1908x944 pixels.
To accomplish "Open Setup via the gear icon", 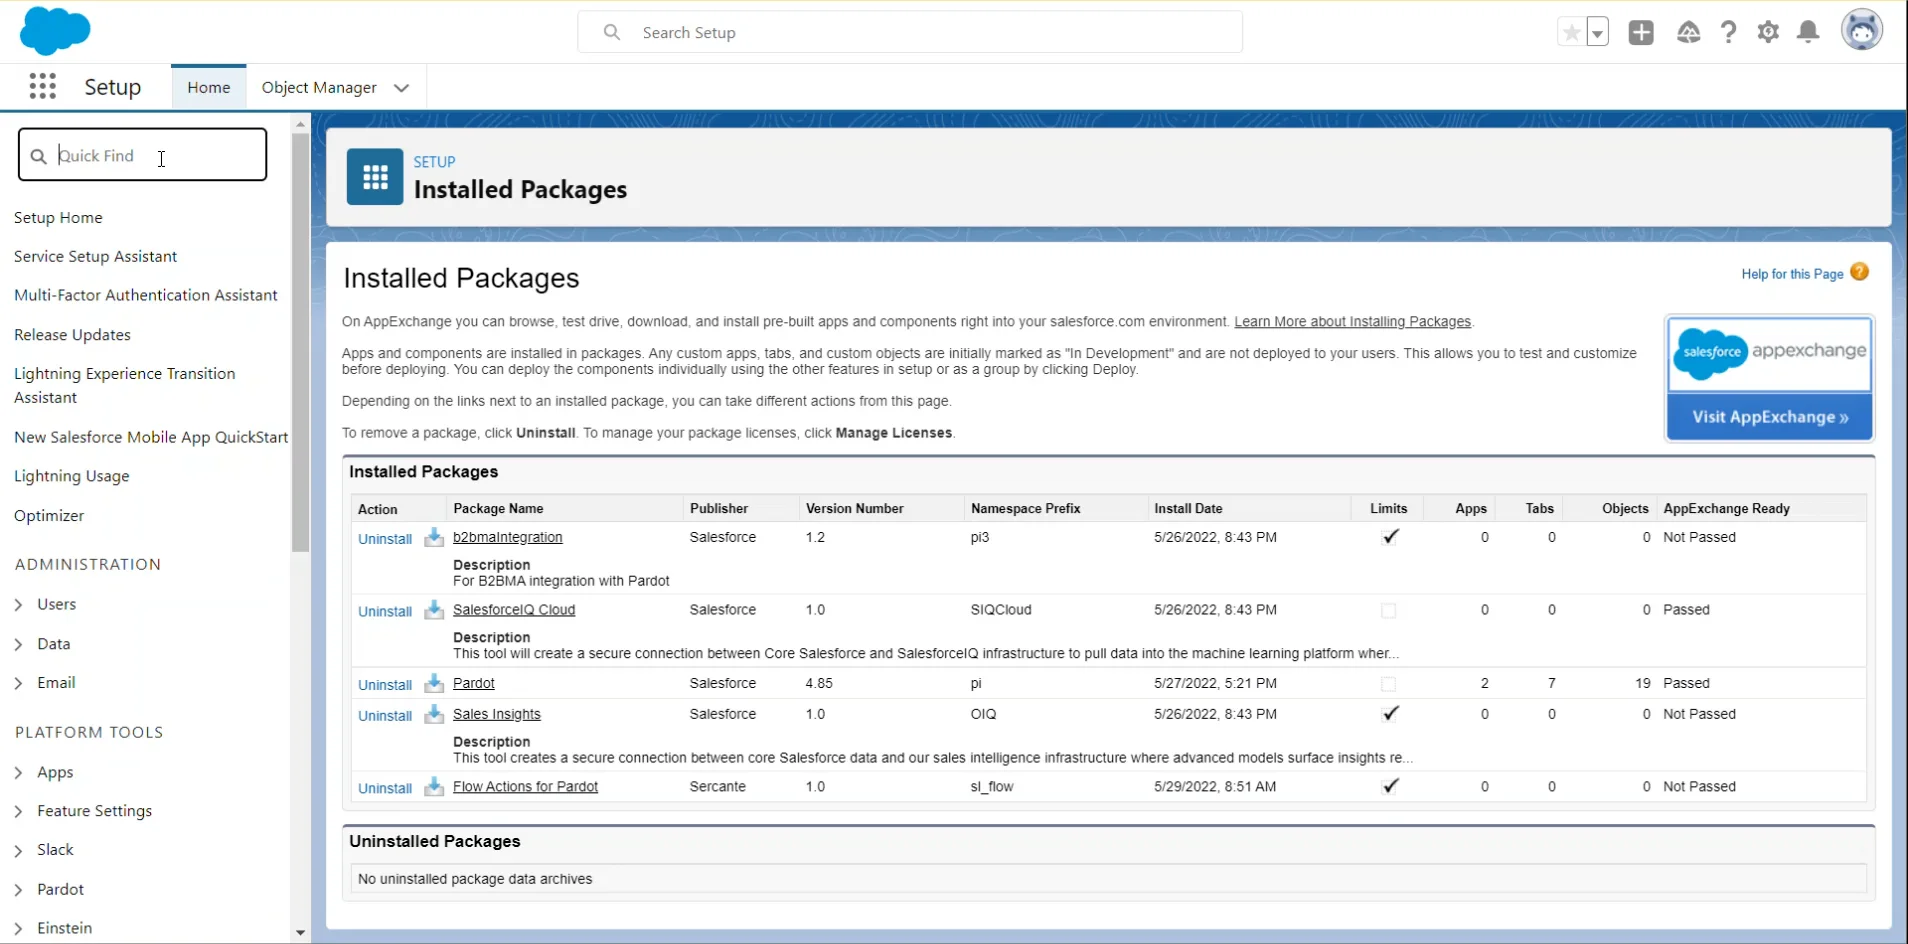I will (1769, 32).
